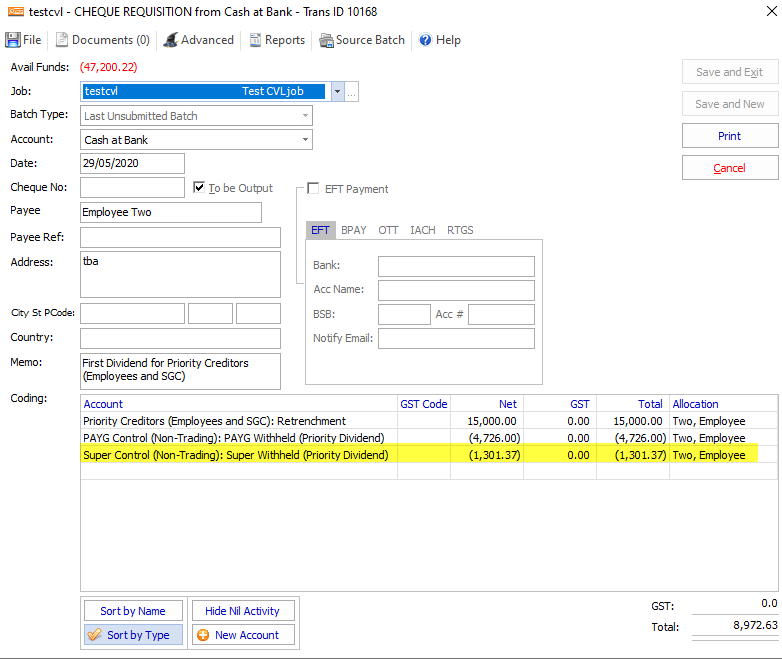This screenshot has width=782, height=659.
Task: Click the Print button
Action: pos(729,136)
